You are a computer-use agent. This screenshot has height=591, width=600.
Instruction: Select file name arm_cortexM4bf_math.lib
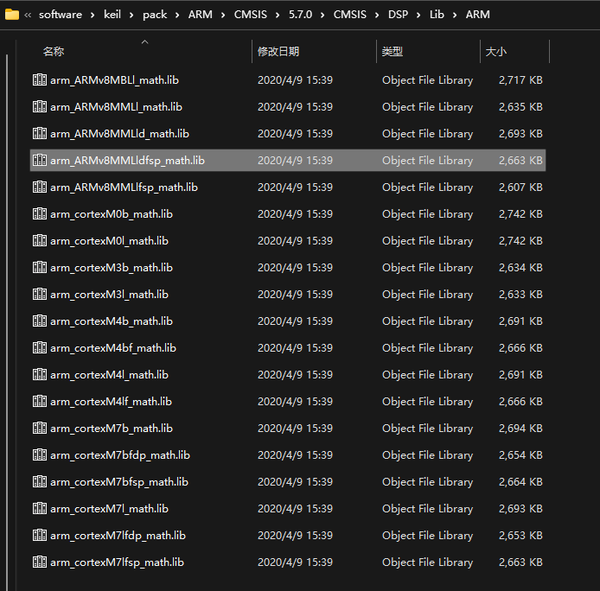(x=113, y=348)
